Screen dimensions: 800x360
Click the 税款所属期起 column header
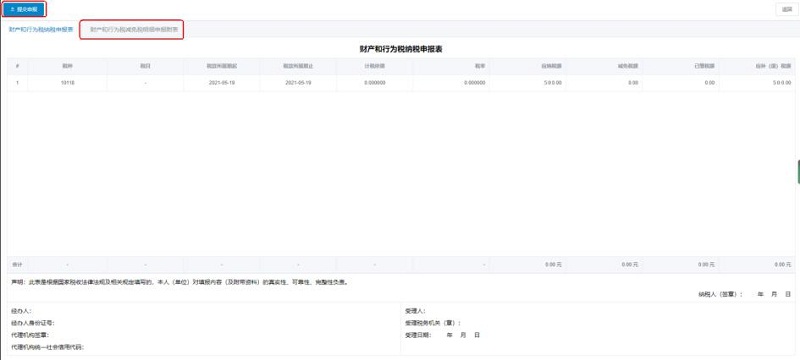coord(221,66)
